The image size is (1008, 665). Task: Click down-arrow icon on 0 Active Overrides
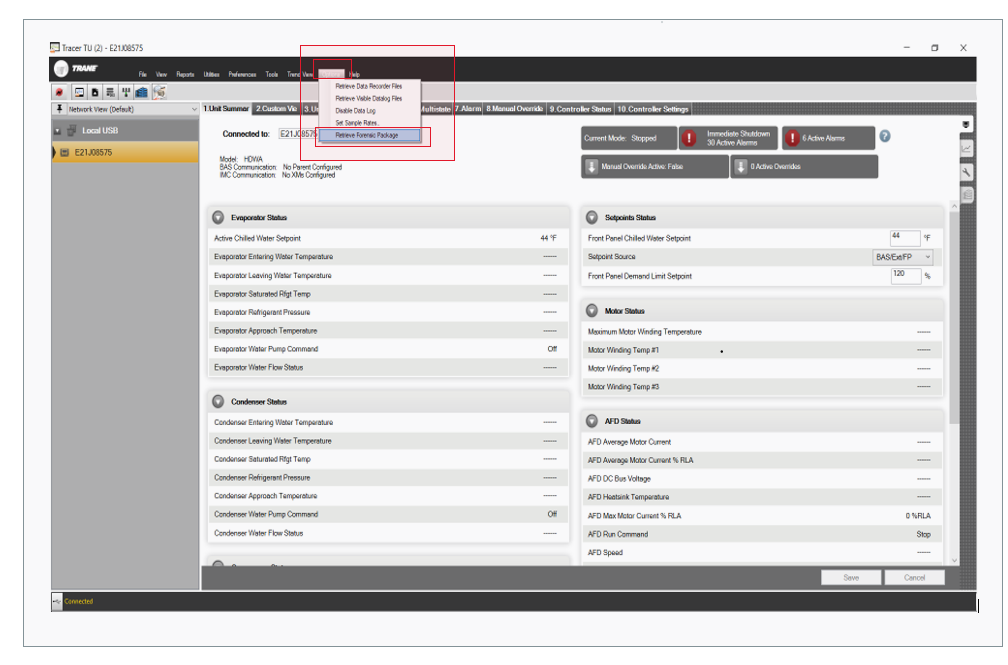point(741,167)
